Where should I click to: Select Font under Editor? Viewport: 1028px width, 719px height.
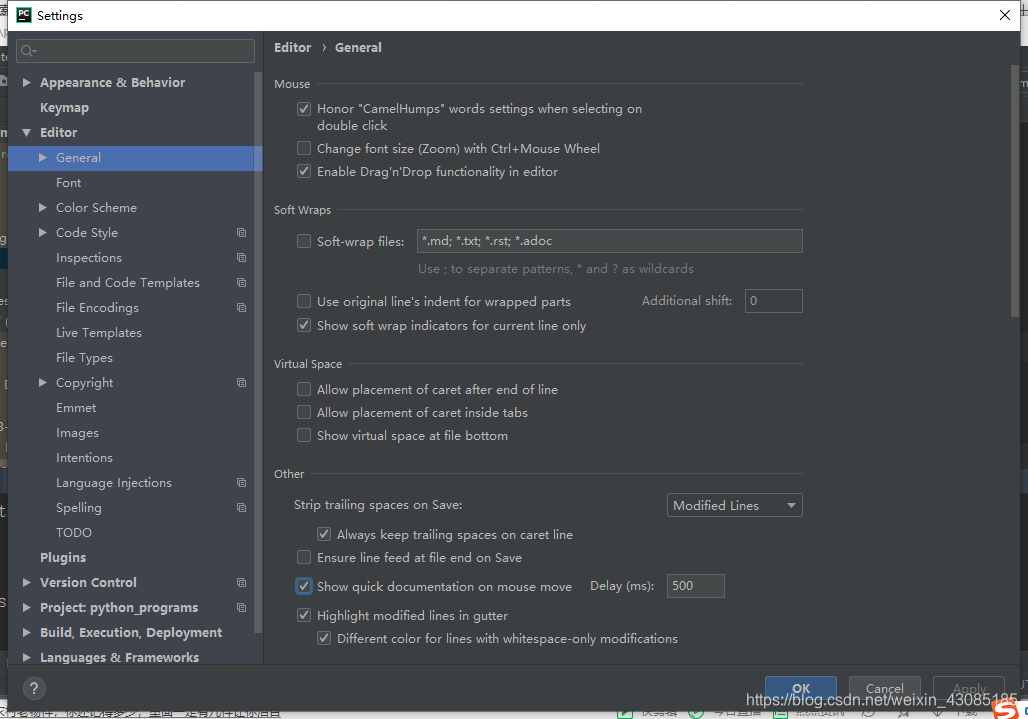(69, 183)
